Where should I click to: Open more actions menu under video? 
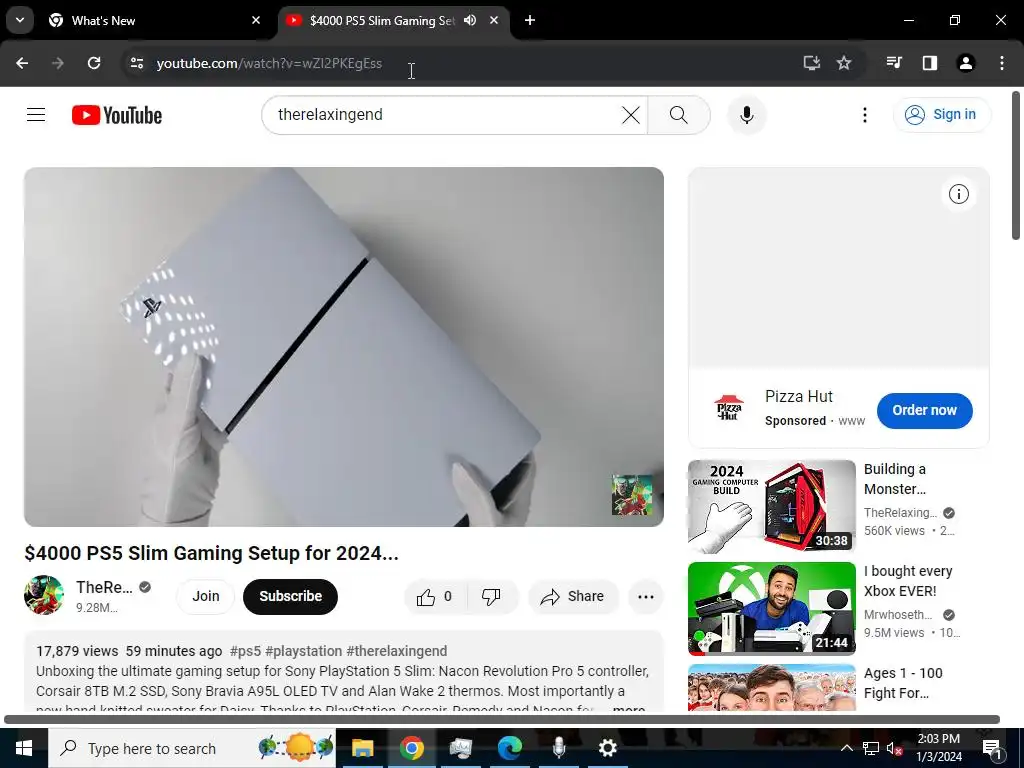pyautogui.click(x=645, y=596)
